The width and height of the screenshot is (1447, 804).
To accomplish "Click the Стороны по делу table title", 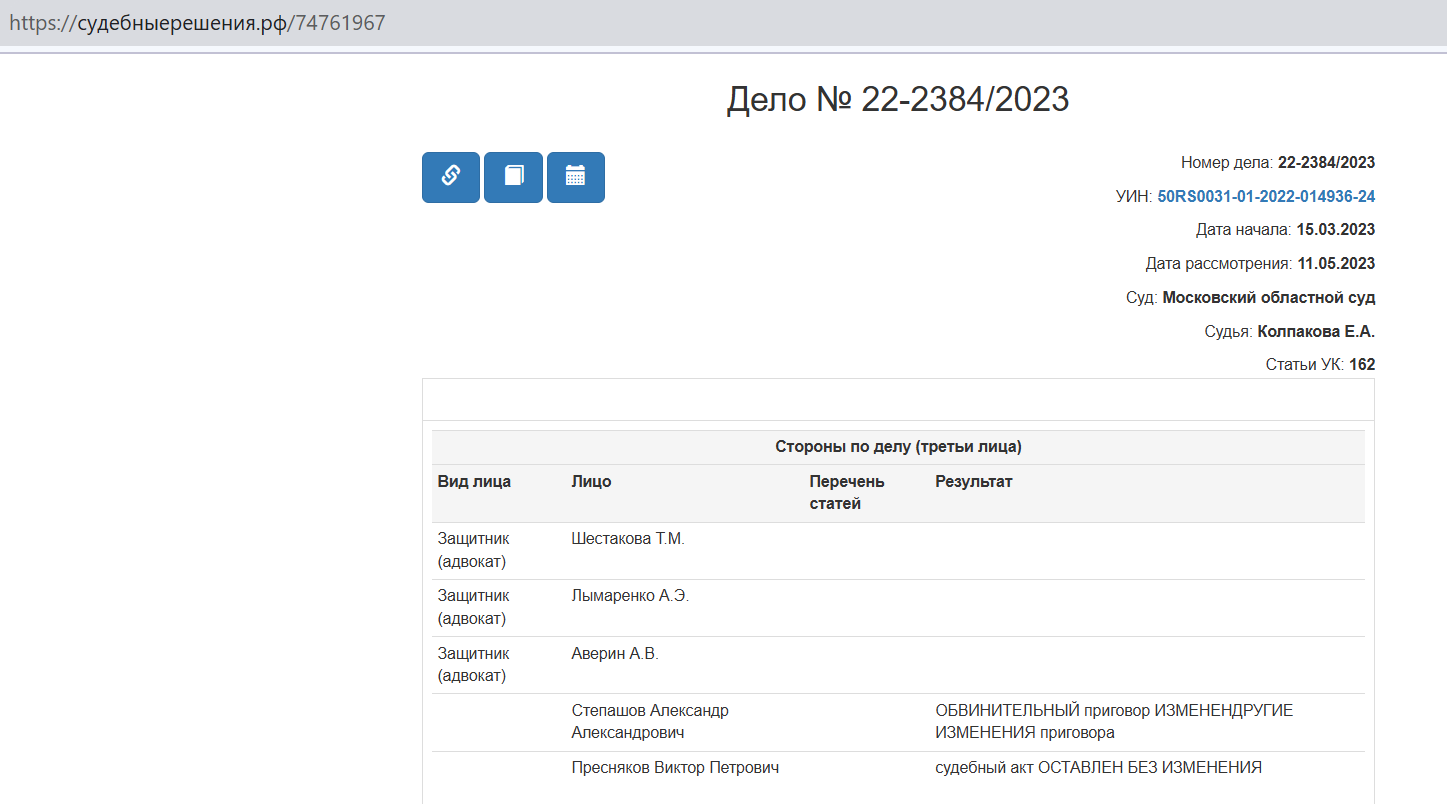I will 897,447.
